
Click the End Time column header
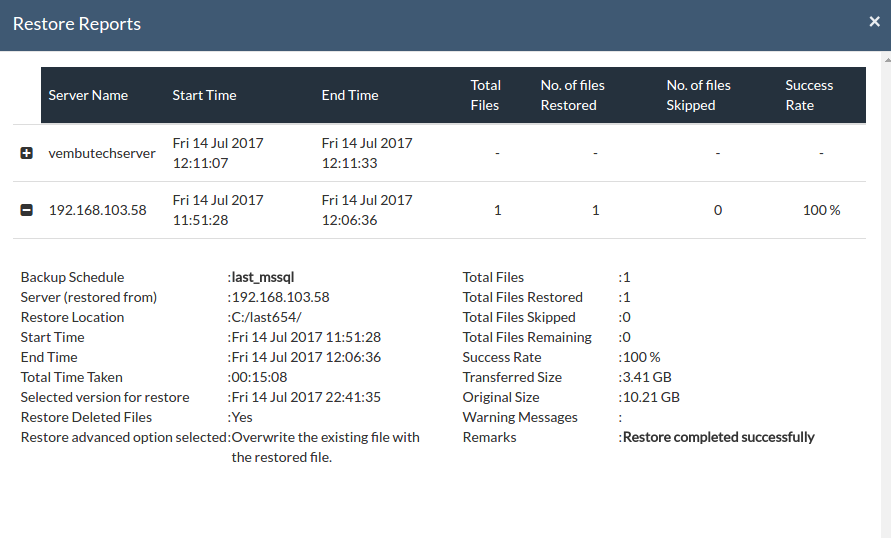350,95
